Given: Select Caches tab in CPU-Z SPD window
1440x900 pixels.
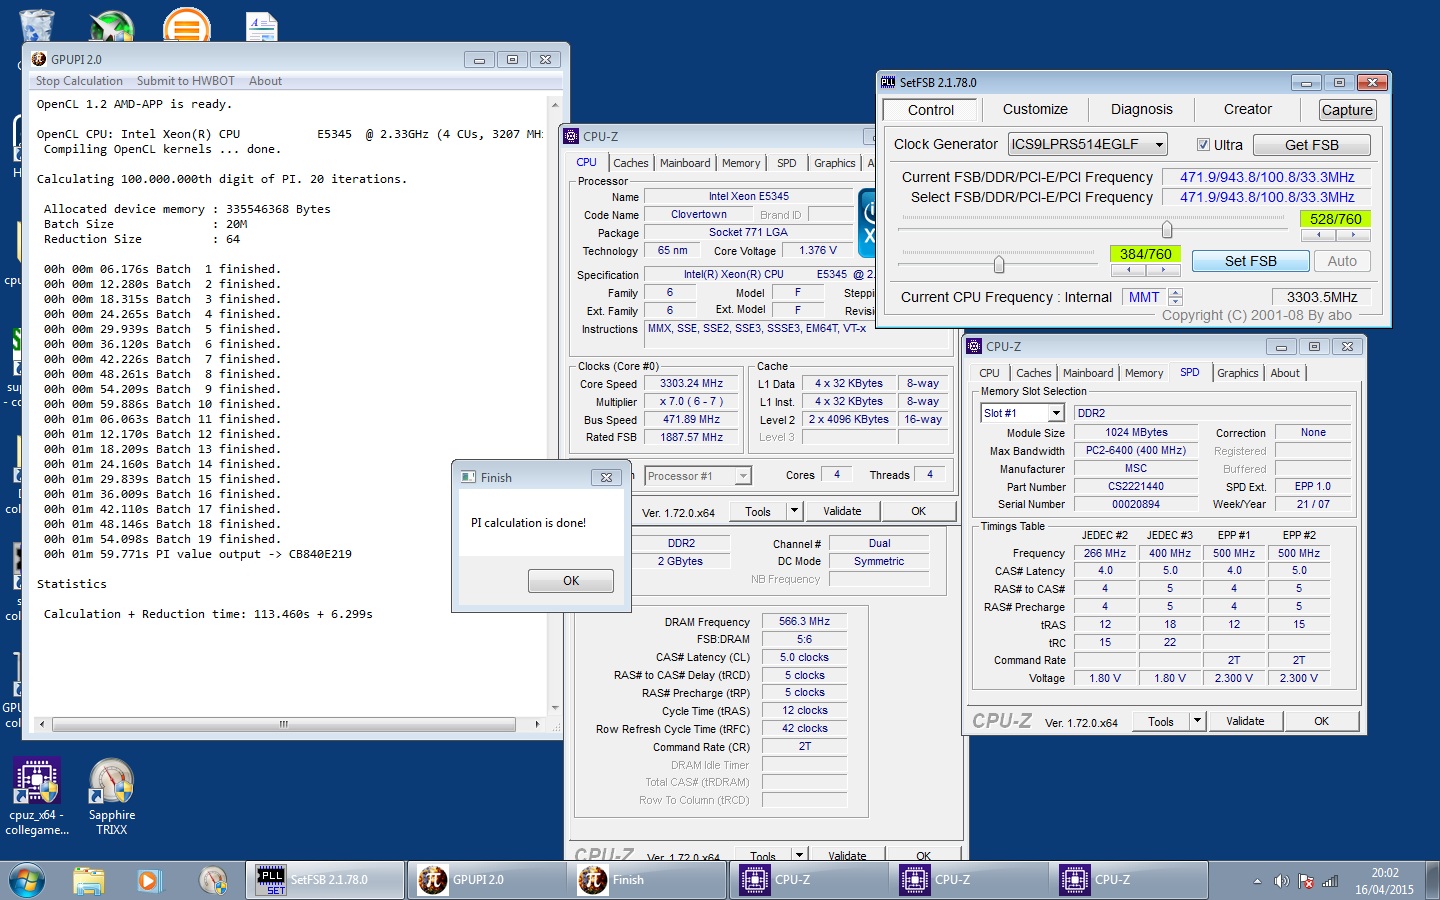Looking at the screenshot, I should coord(1034,373).
